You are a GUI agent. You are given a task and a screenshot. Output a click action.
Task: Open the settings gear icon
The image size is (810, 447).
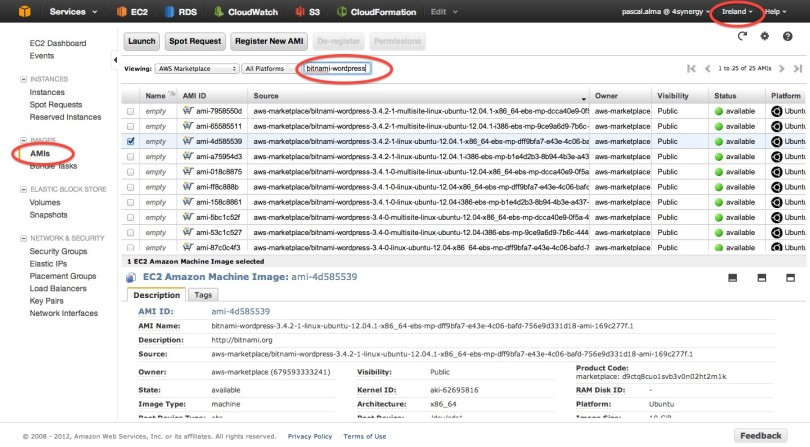765,36
